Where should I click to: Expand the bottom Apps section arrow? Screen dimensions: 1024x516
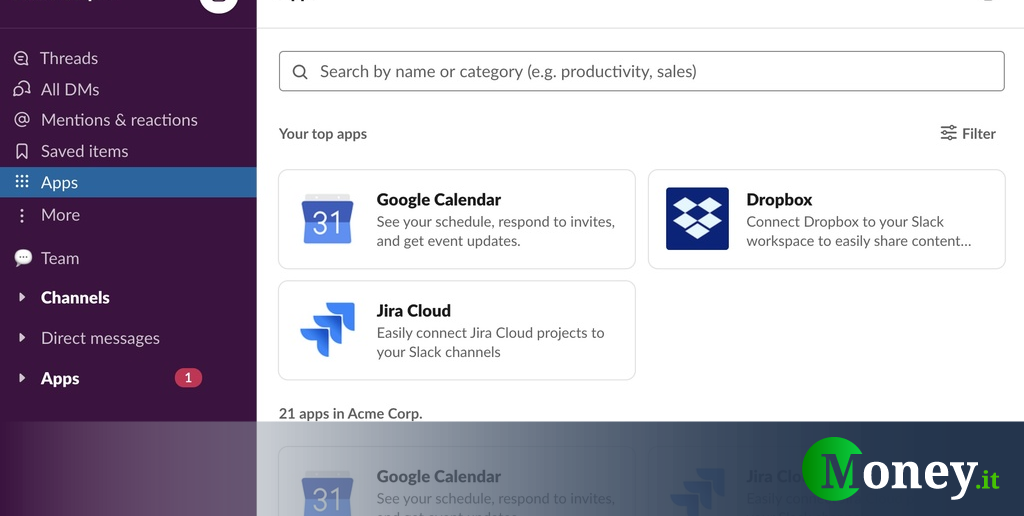click(22, 378)
